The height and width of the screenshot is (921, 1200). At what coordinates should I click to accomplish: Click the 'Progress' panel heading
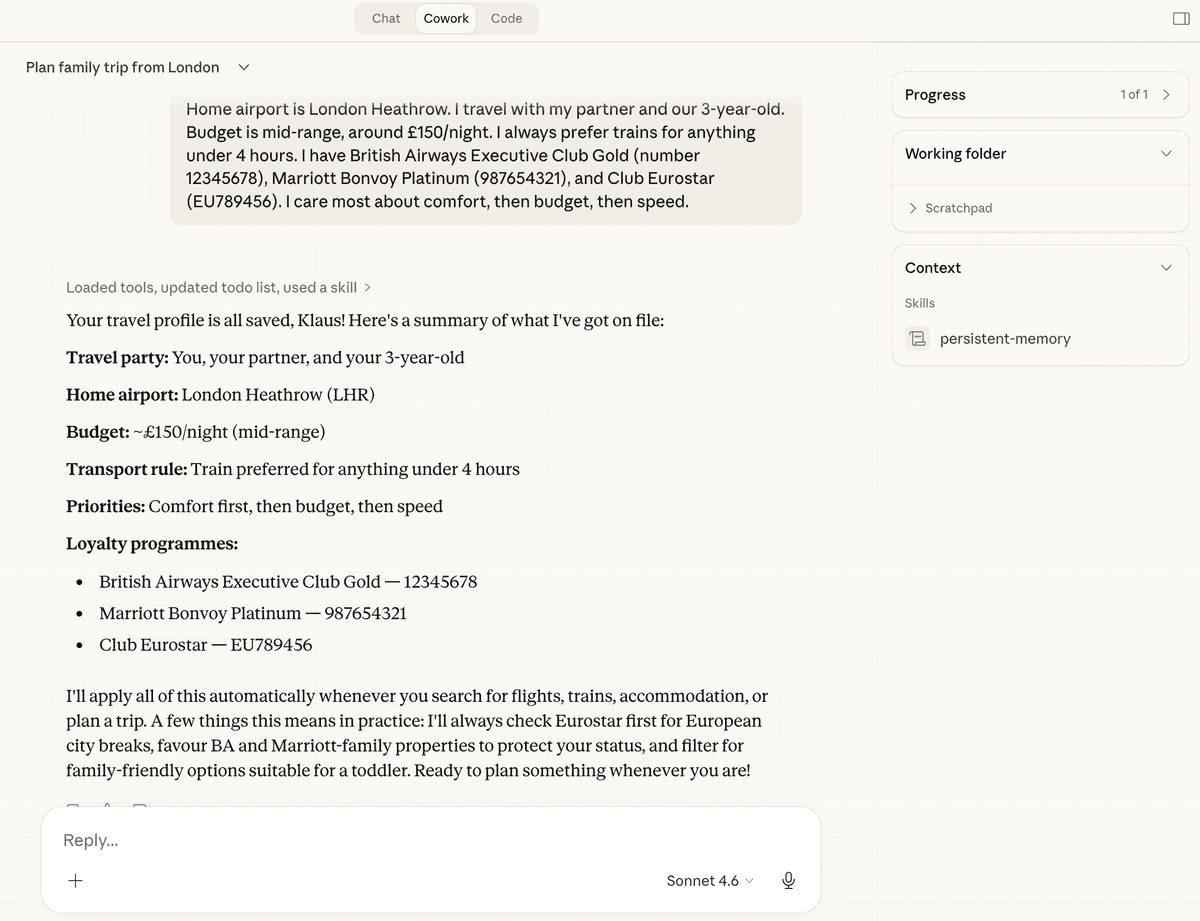coord(935,94)
